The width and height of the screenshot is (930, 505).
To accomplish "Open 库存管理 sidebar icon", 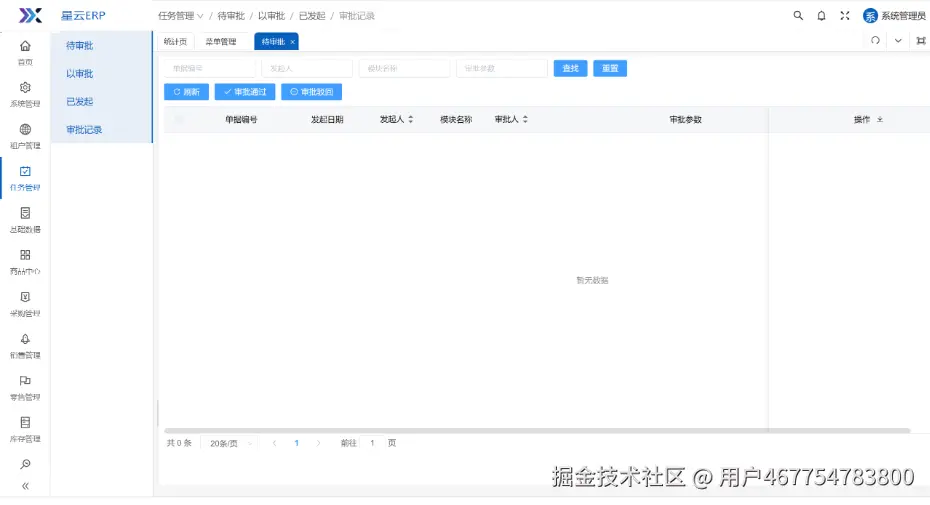I will (25, 423).
